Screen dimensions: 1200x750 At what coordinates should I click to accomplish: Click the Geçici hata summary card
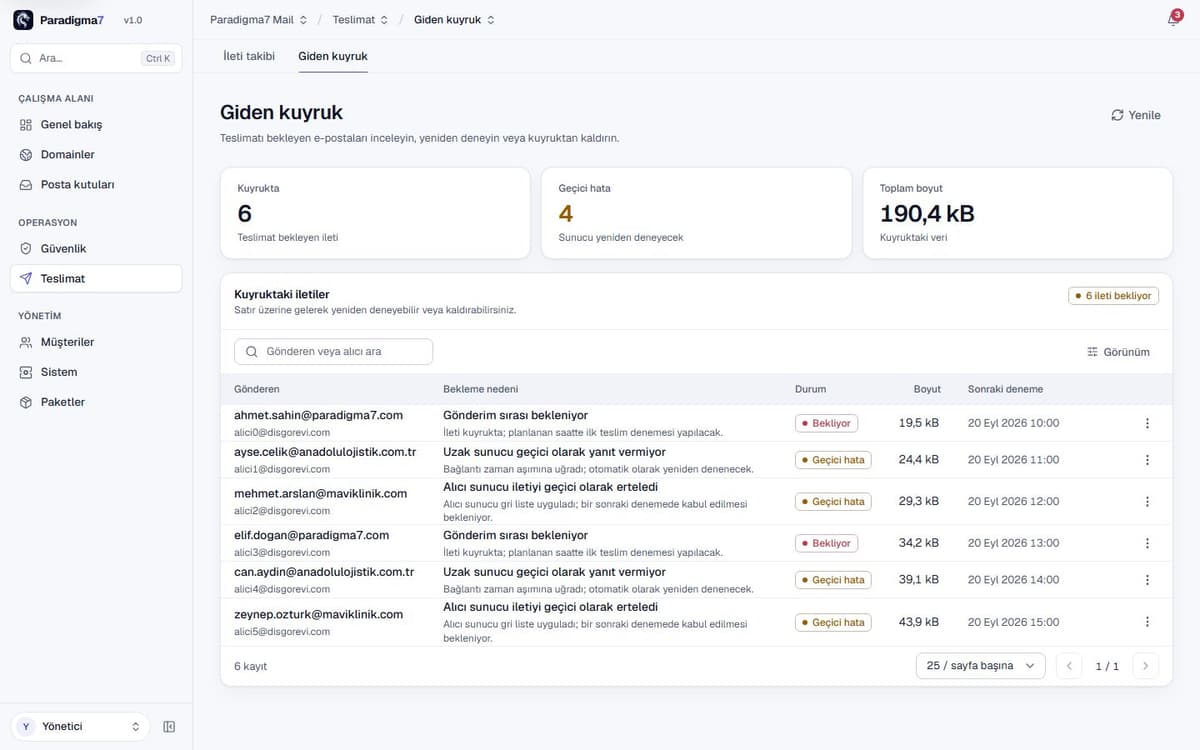(x=696, y=213)
